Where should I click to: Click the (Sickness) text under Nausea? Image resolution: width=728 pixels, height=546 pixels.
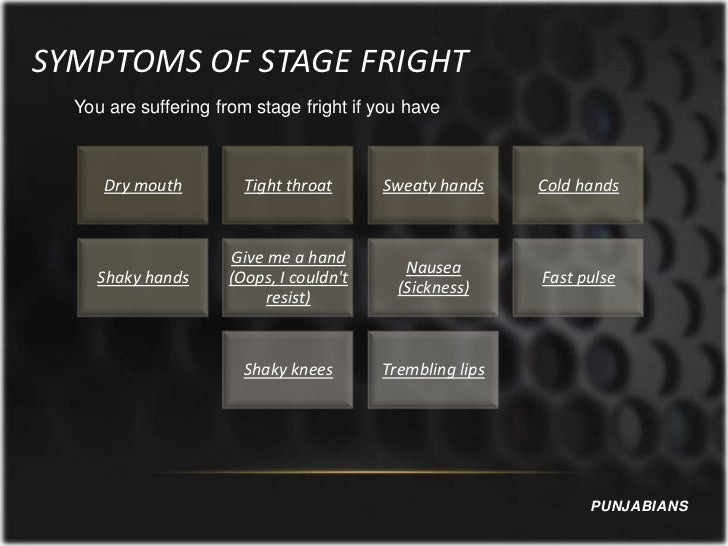(434, 287)
